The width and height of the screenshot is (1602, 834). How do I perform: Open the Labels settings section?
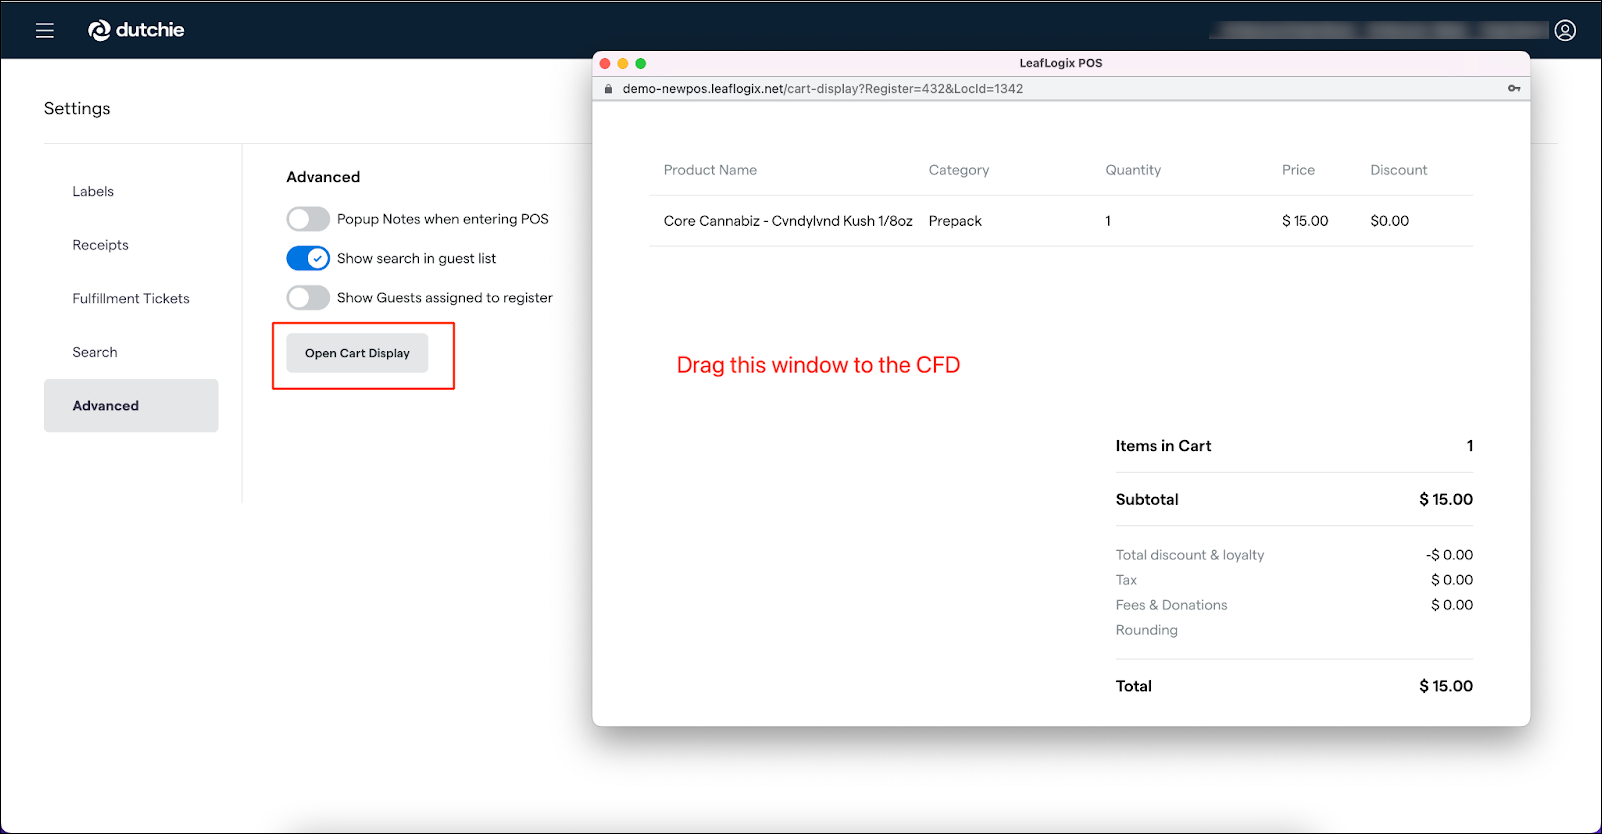click(93, 191)
